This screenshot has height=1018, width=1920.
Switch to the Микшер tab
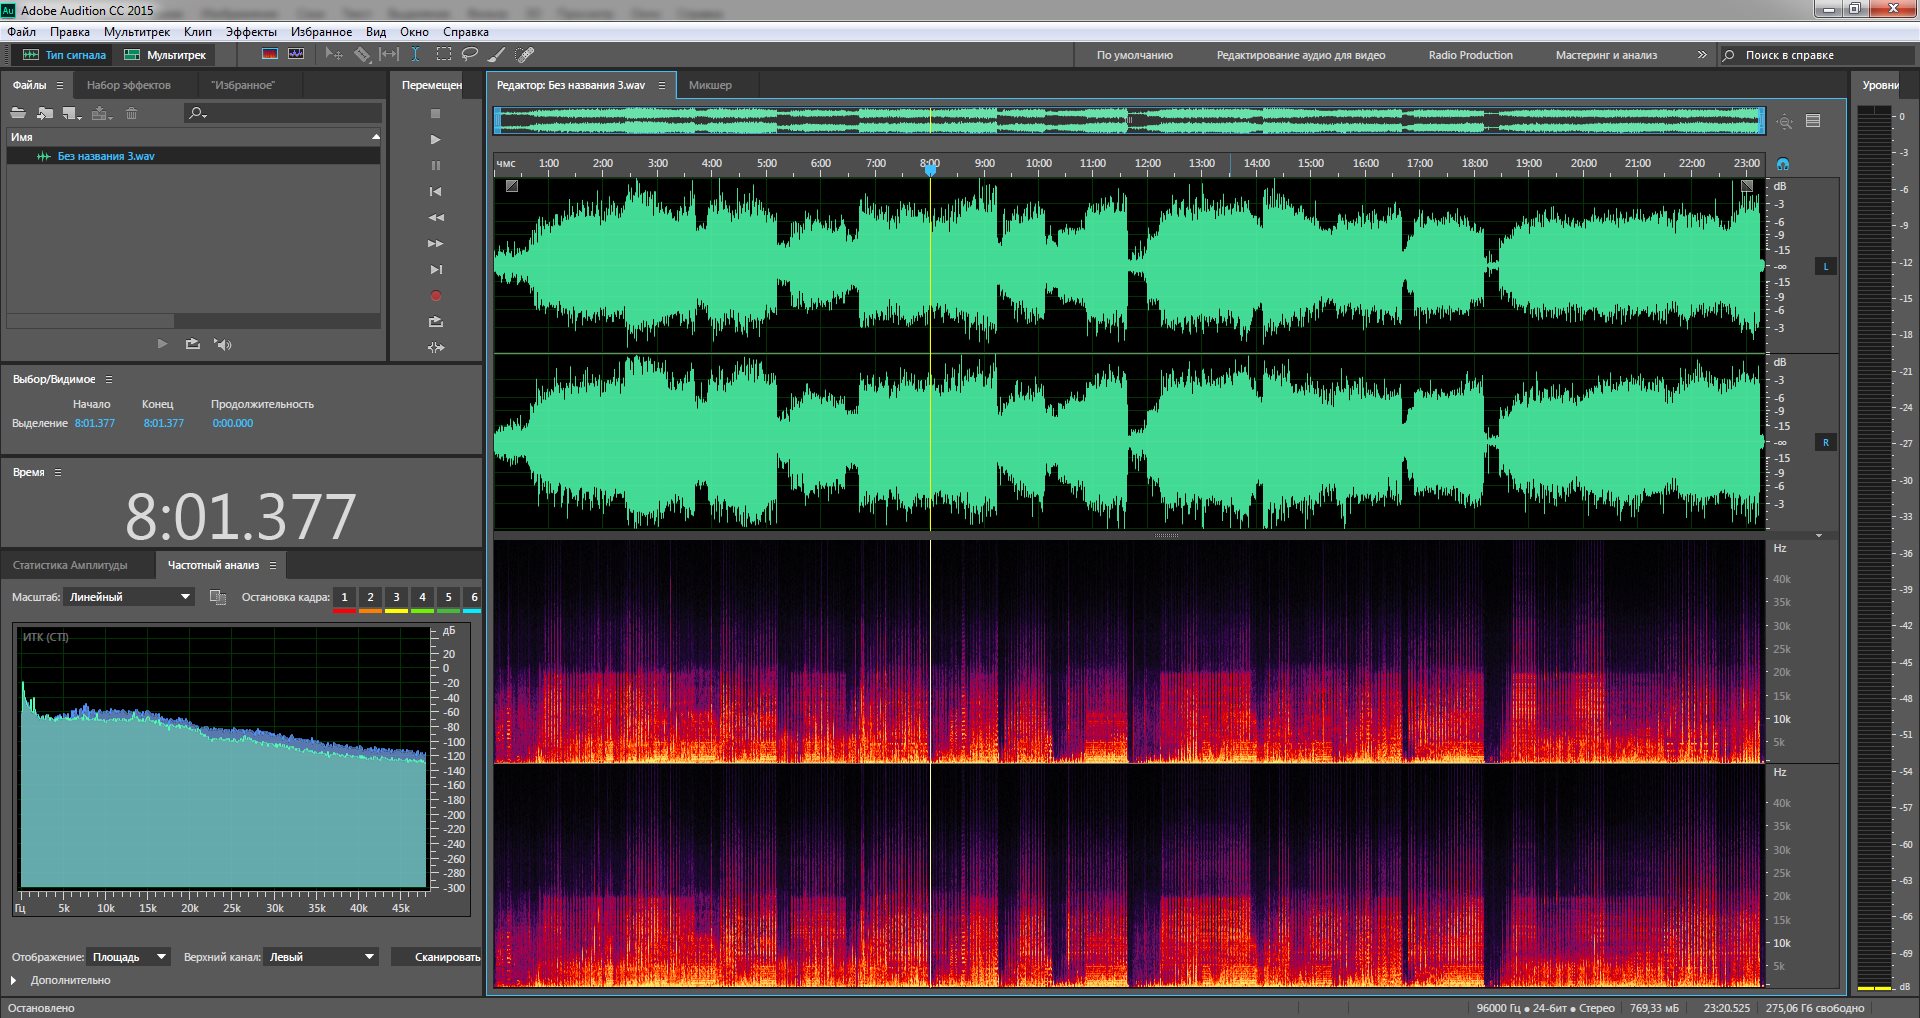710,85
